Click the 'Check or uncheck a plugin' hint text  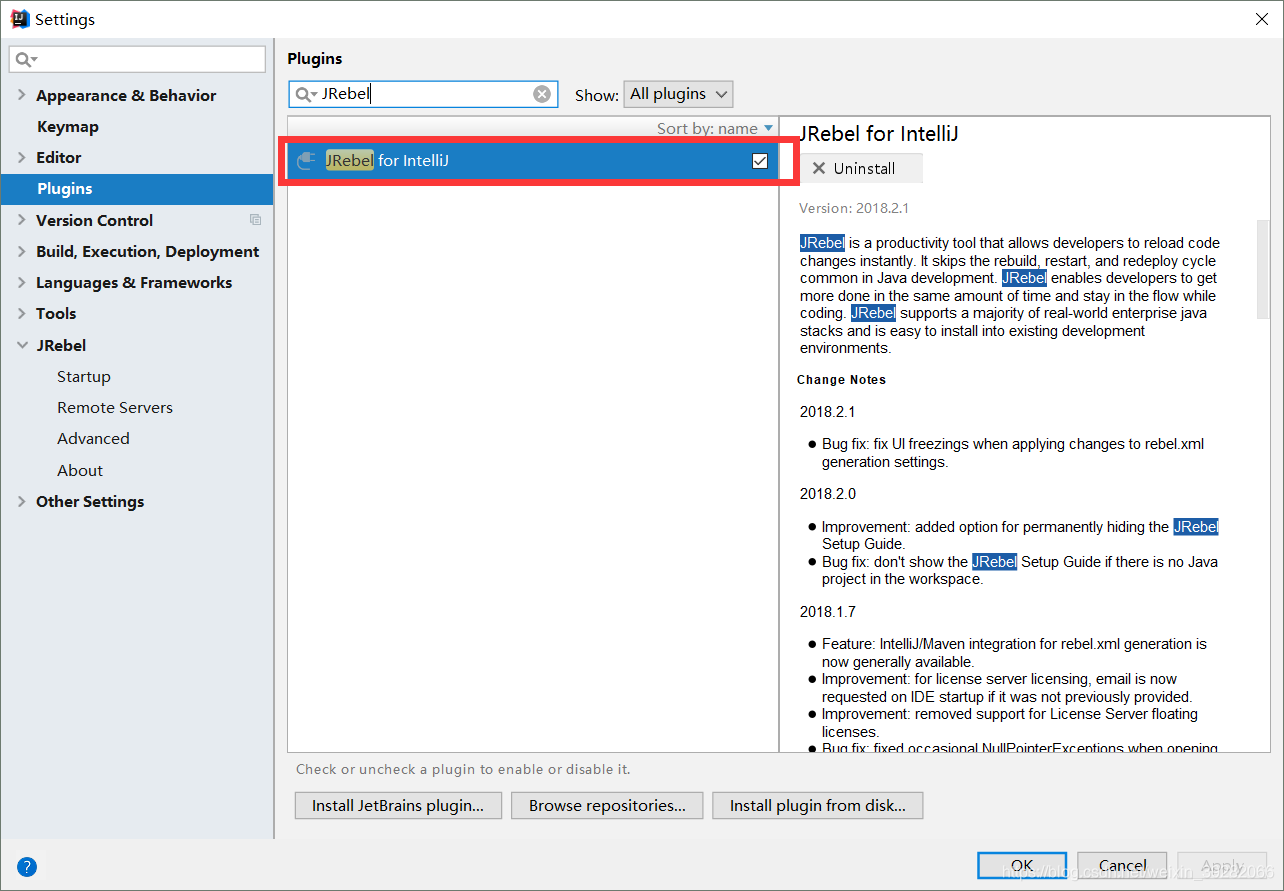click(x=463, y=769)
